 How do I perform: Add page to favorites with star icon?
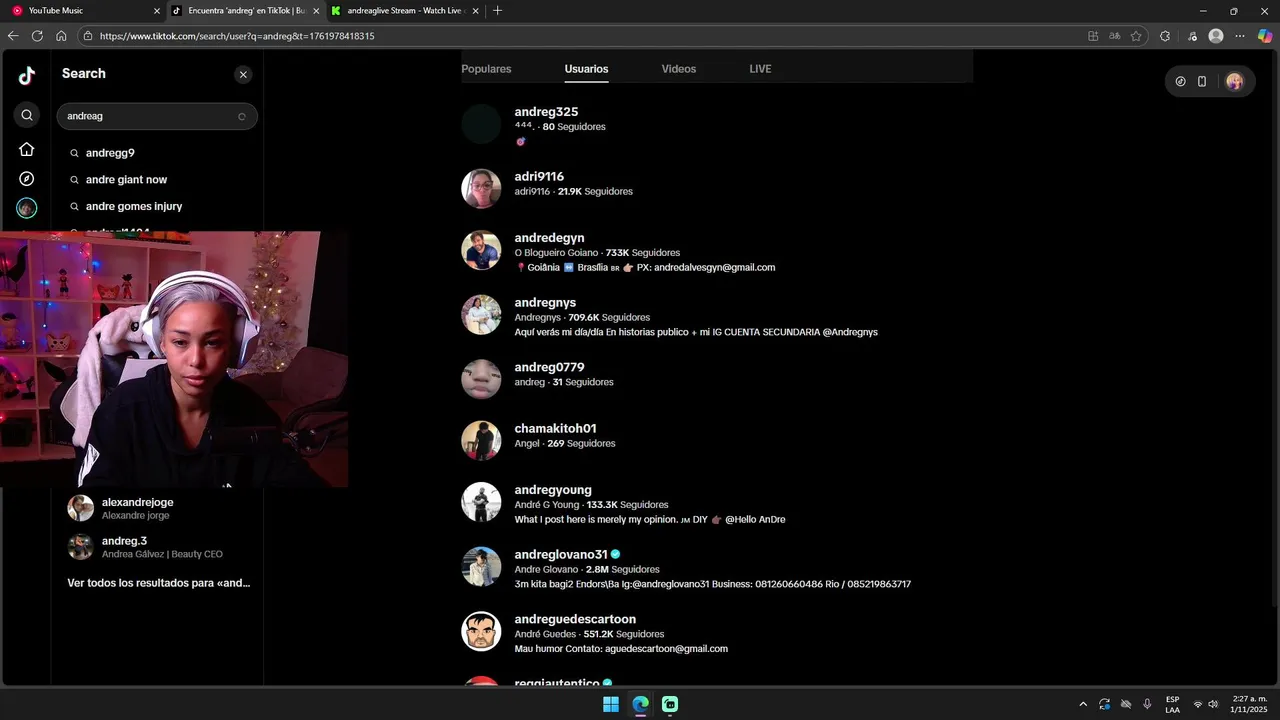1136,36
